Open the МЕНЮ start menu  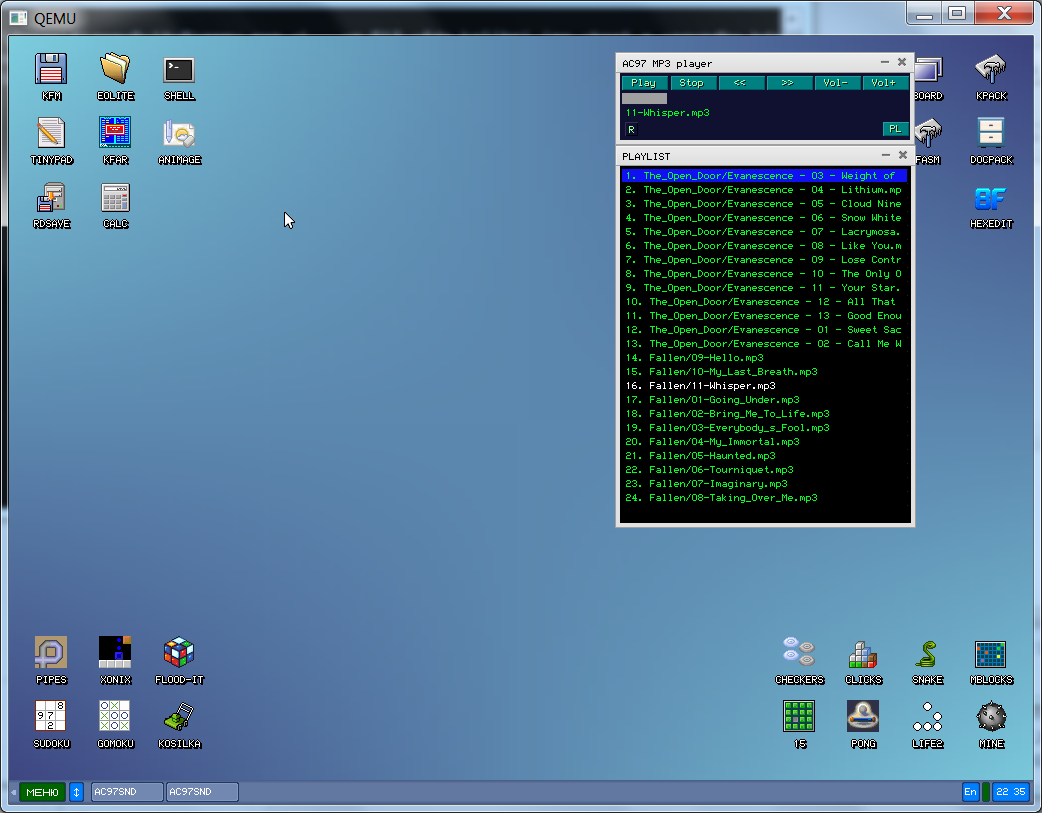[x=42, y=792]
